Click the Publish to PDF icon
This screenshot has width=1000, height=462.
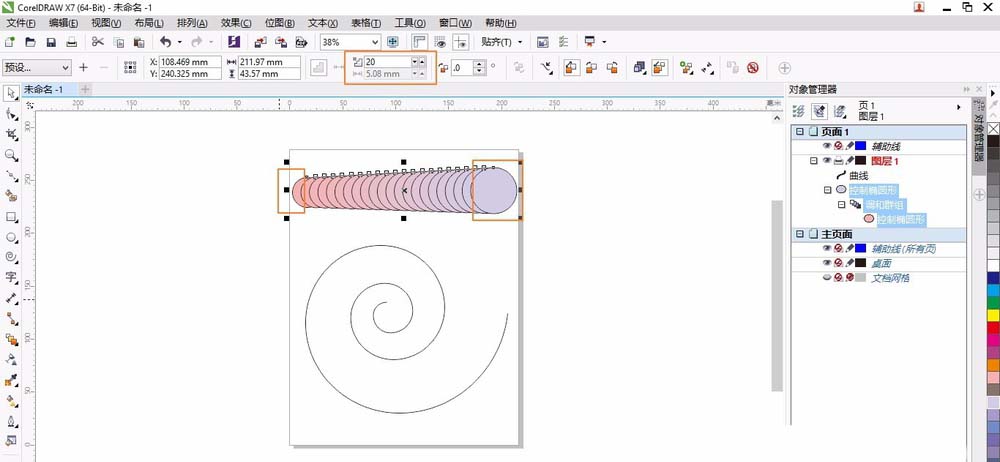(x=301, y=42)
